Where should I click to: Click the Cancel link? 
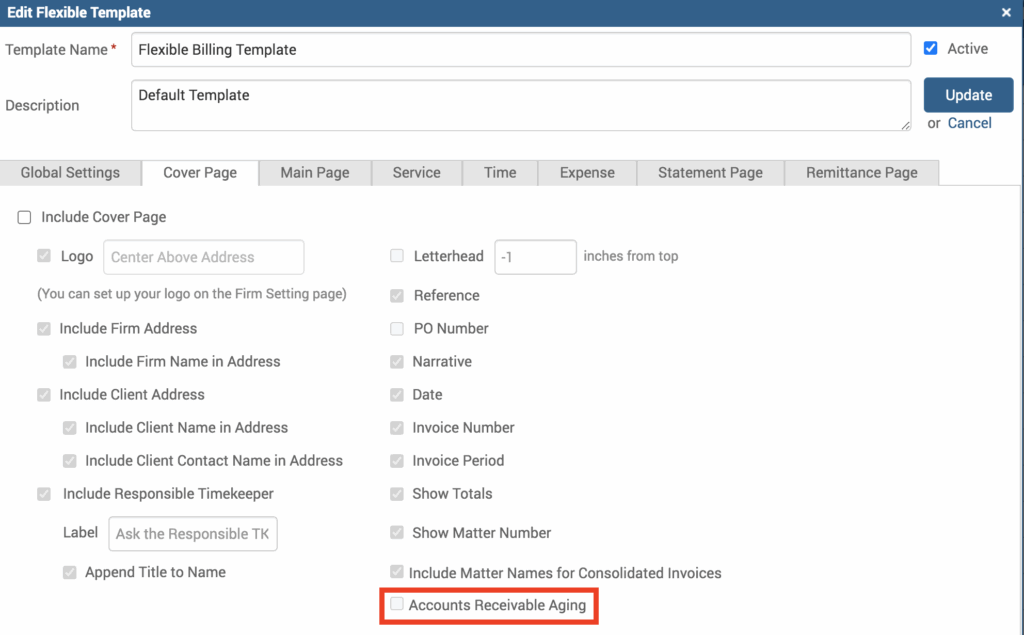tap(969, 123)
